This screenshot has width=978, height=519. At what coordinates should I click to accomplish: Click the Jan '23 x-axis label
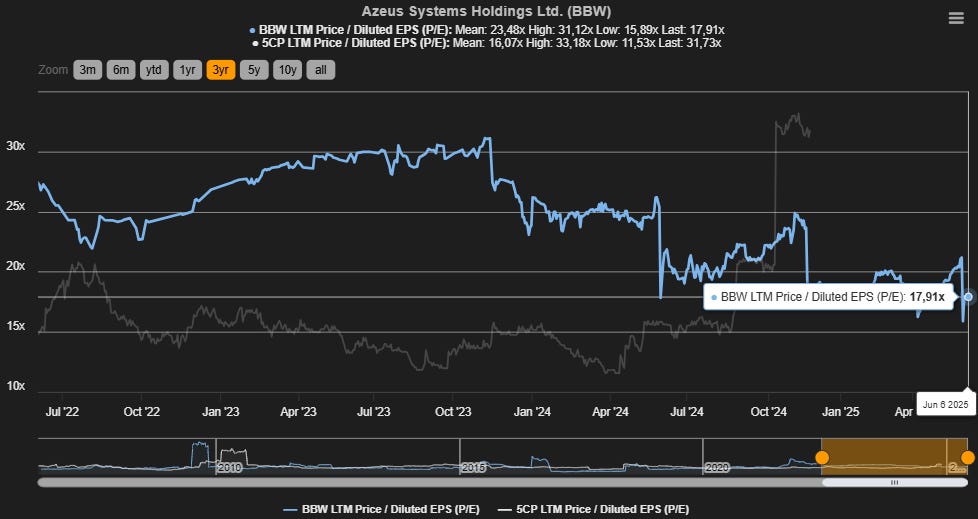(221, 412)
